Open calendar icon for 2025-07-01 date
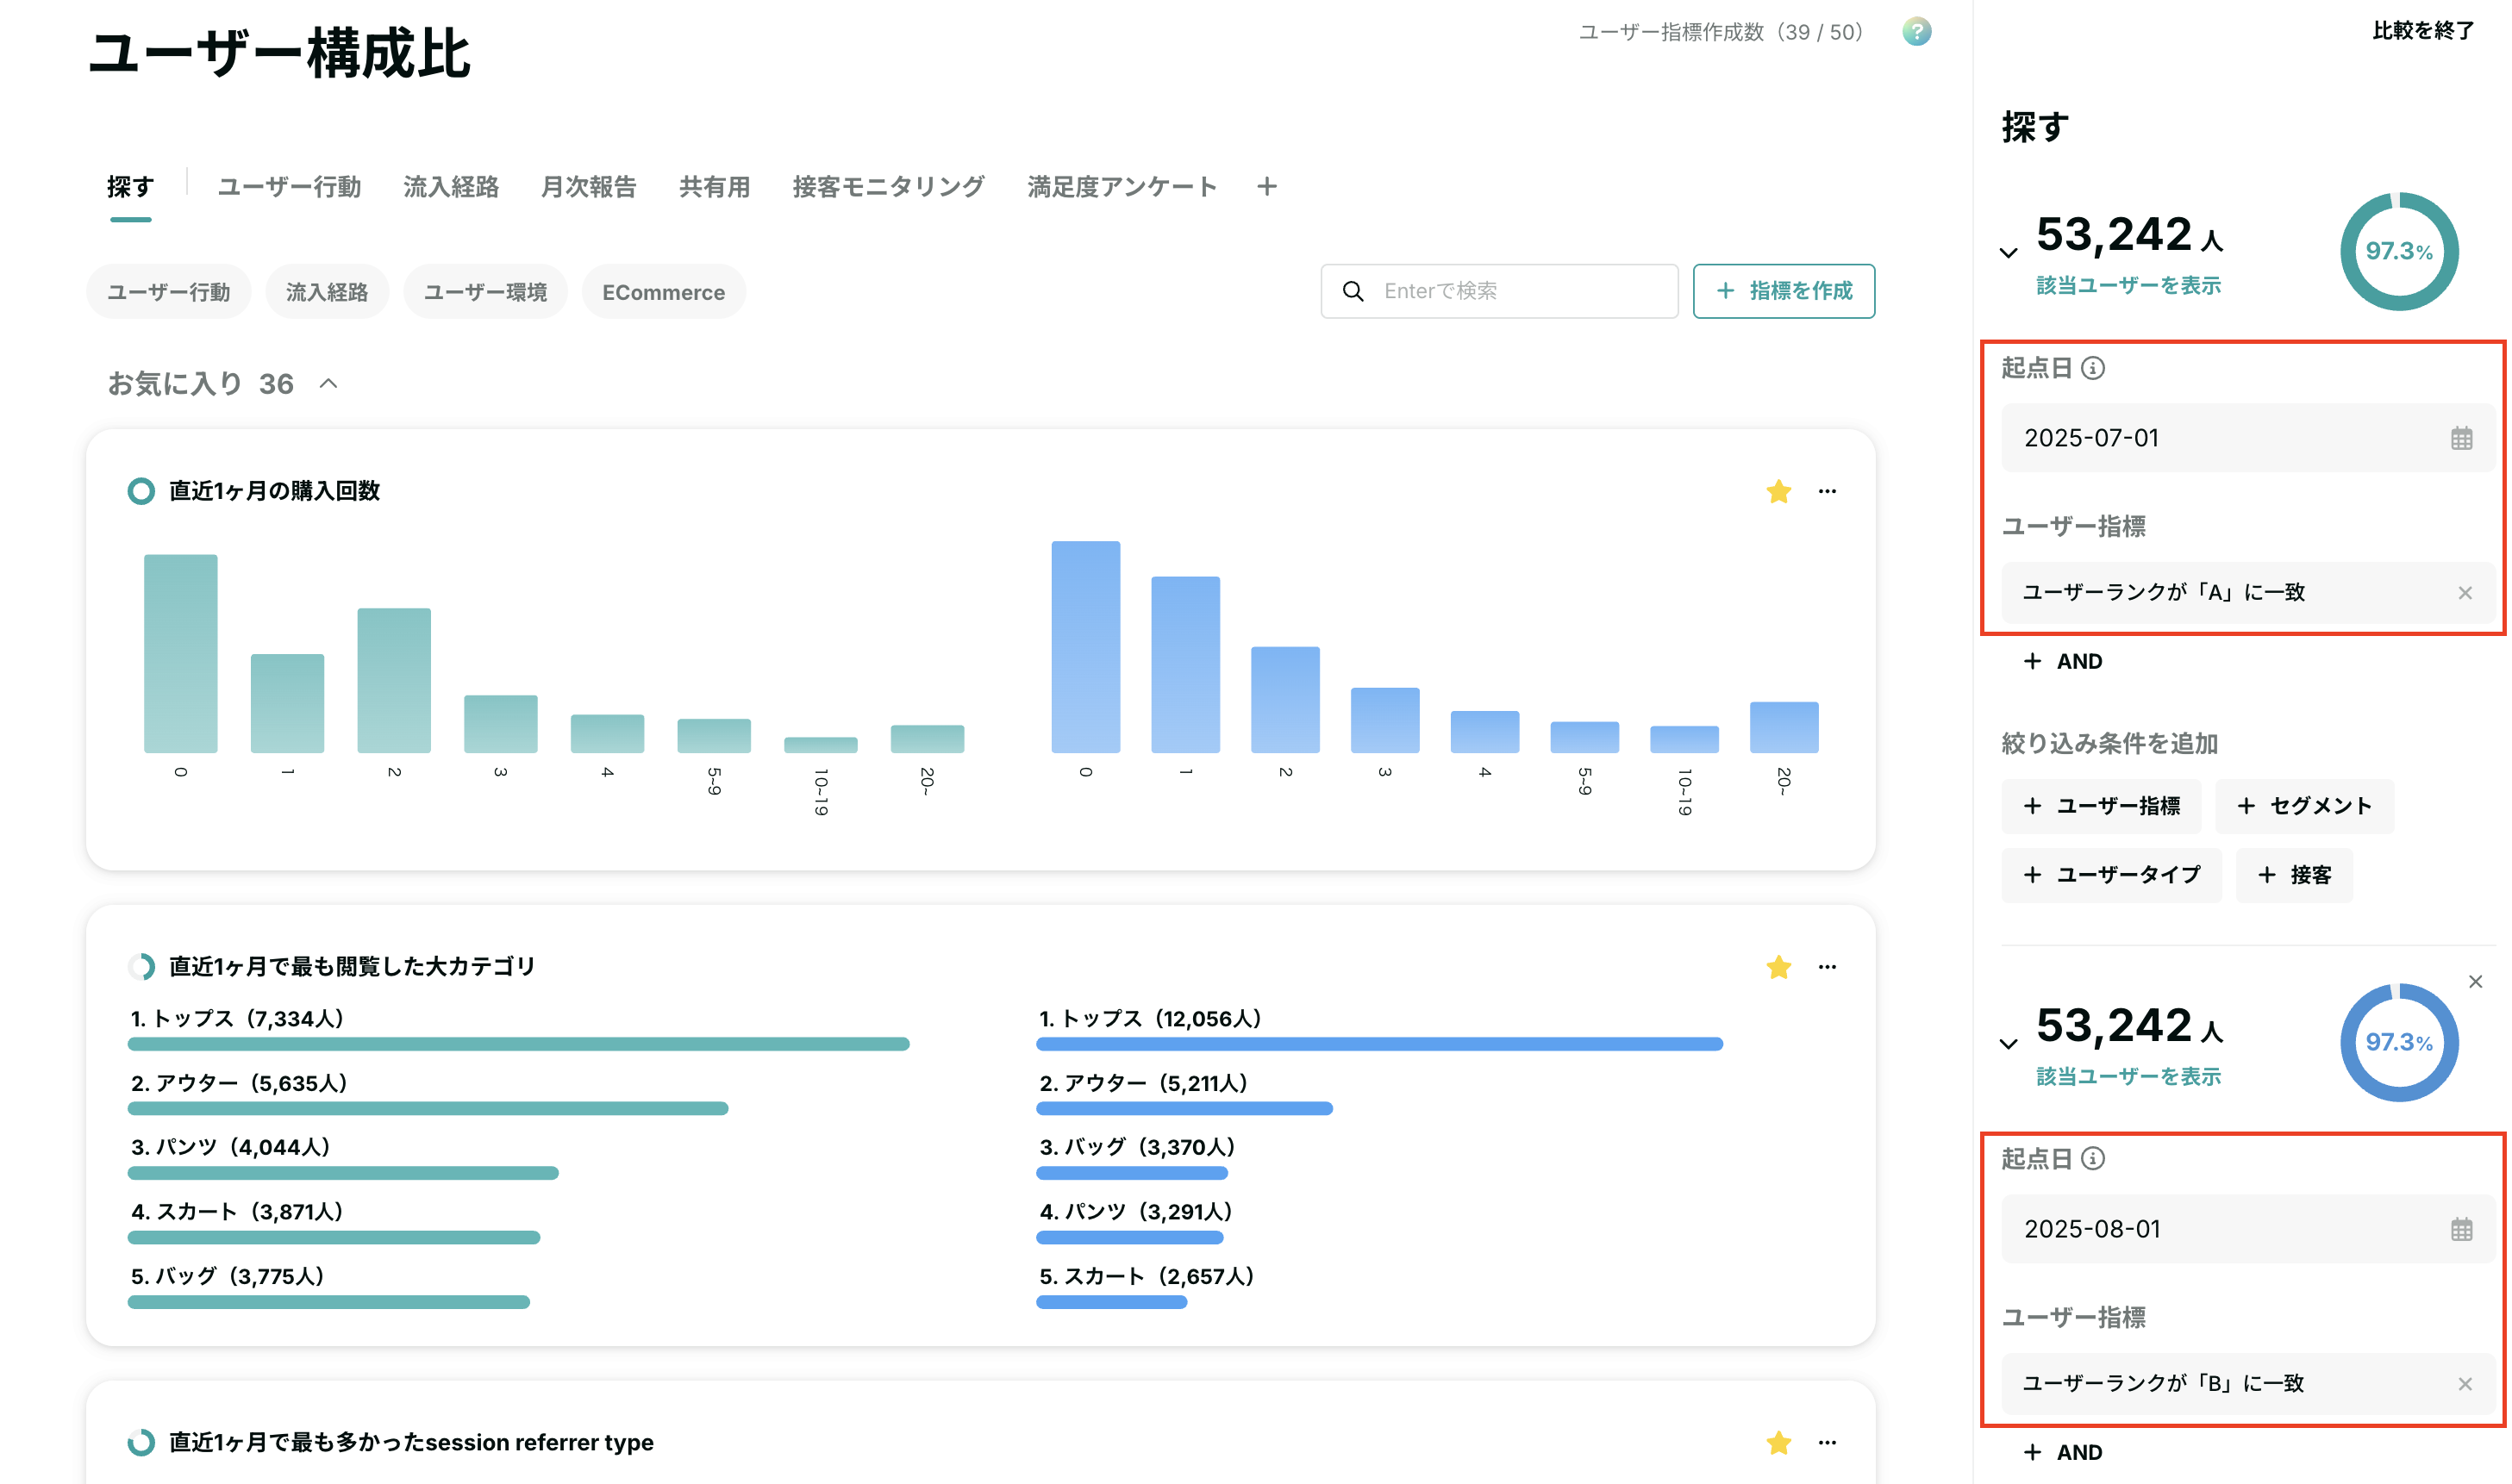This screenshot has height=1484, width=2512. (2461, 438)
